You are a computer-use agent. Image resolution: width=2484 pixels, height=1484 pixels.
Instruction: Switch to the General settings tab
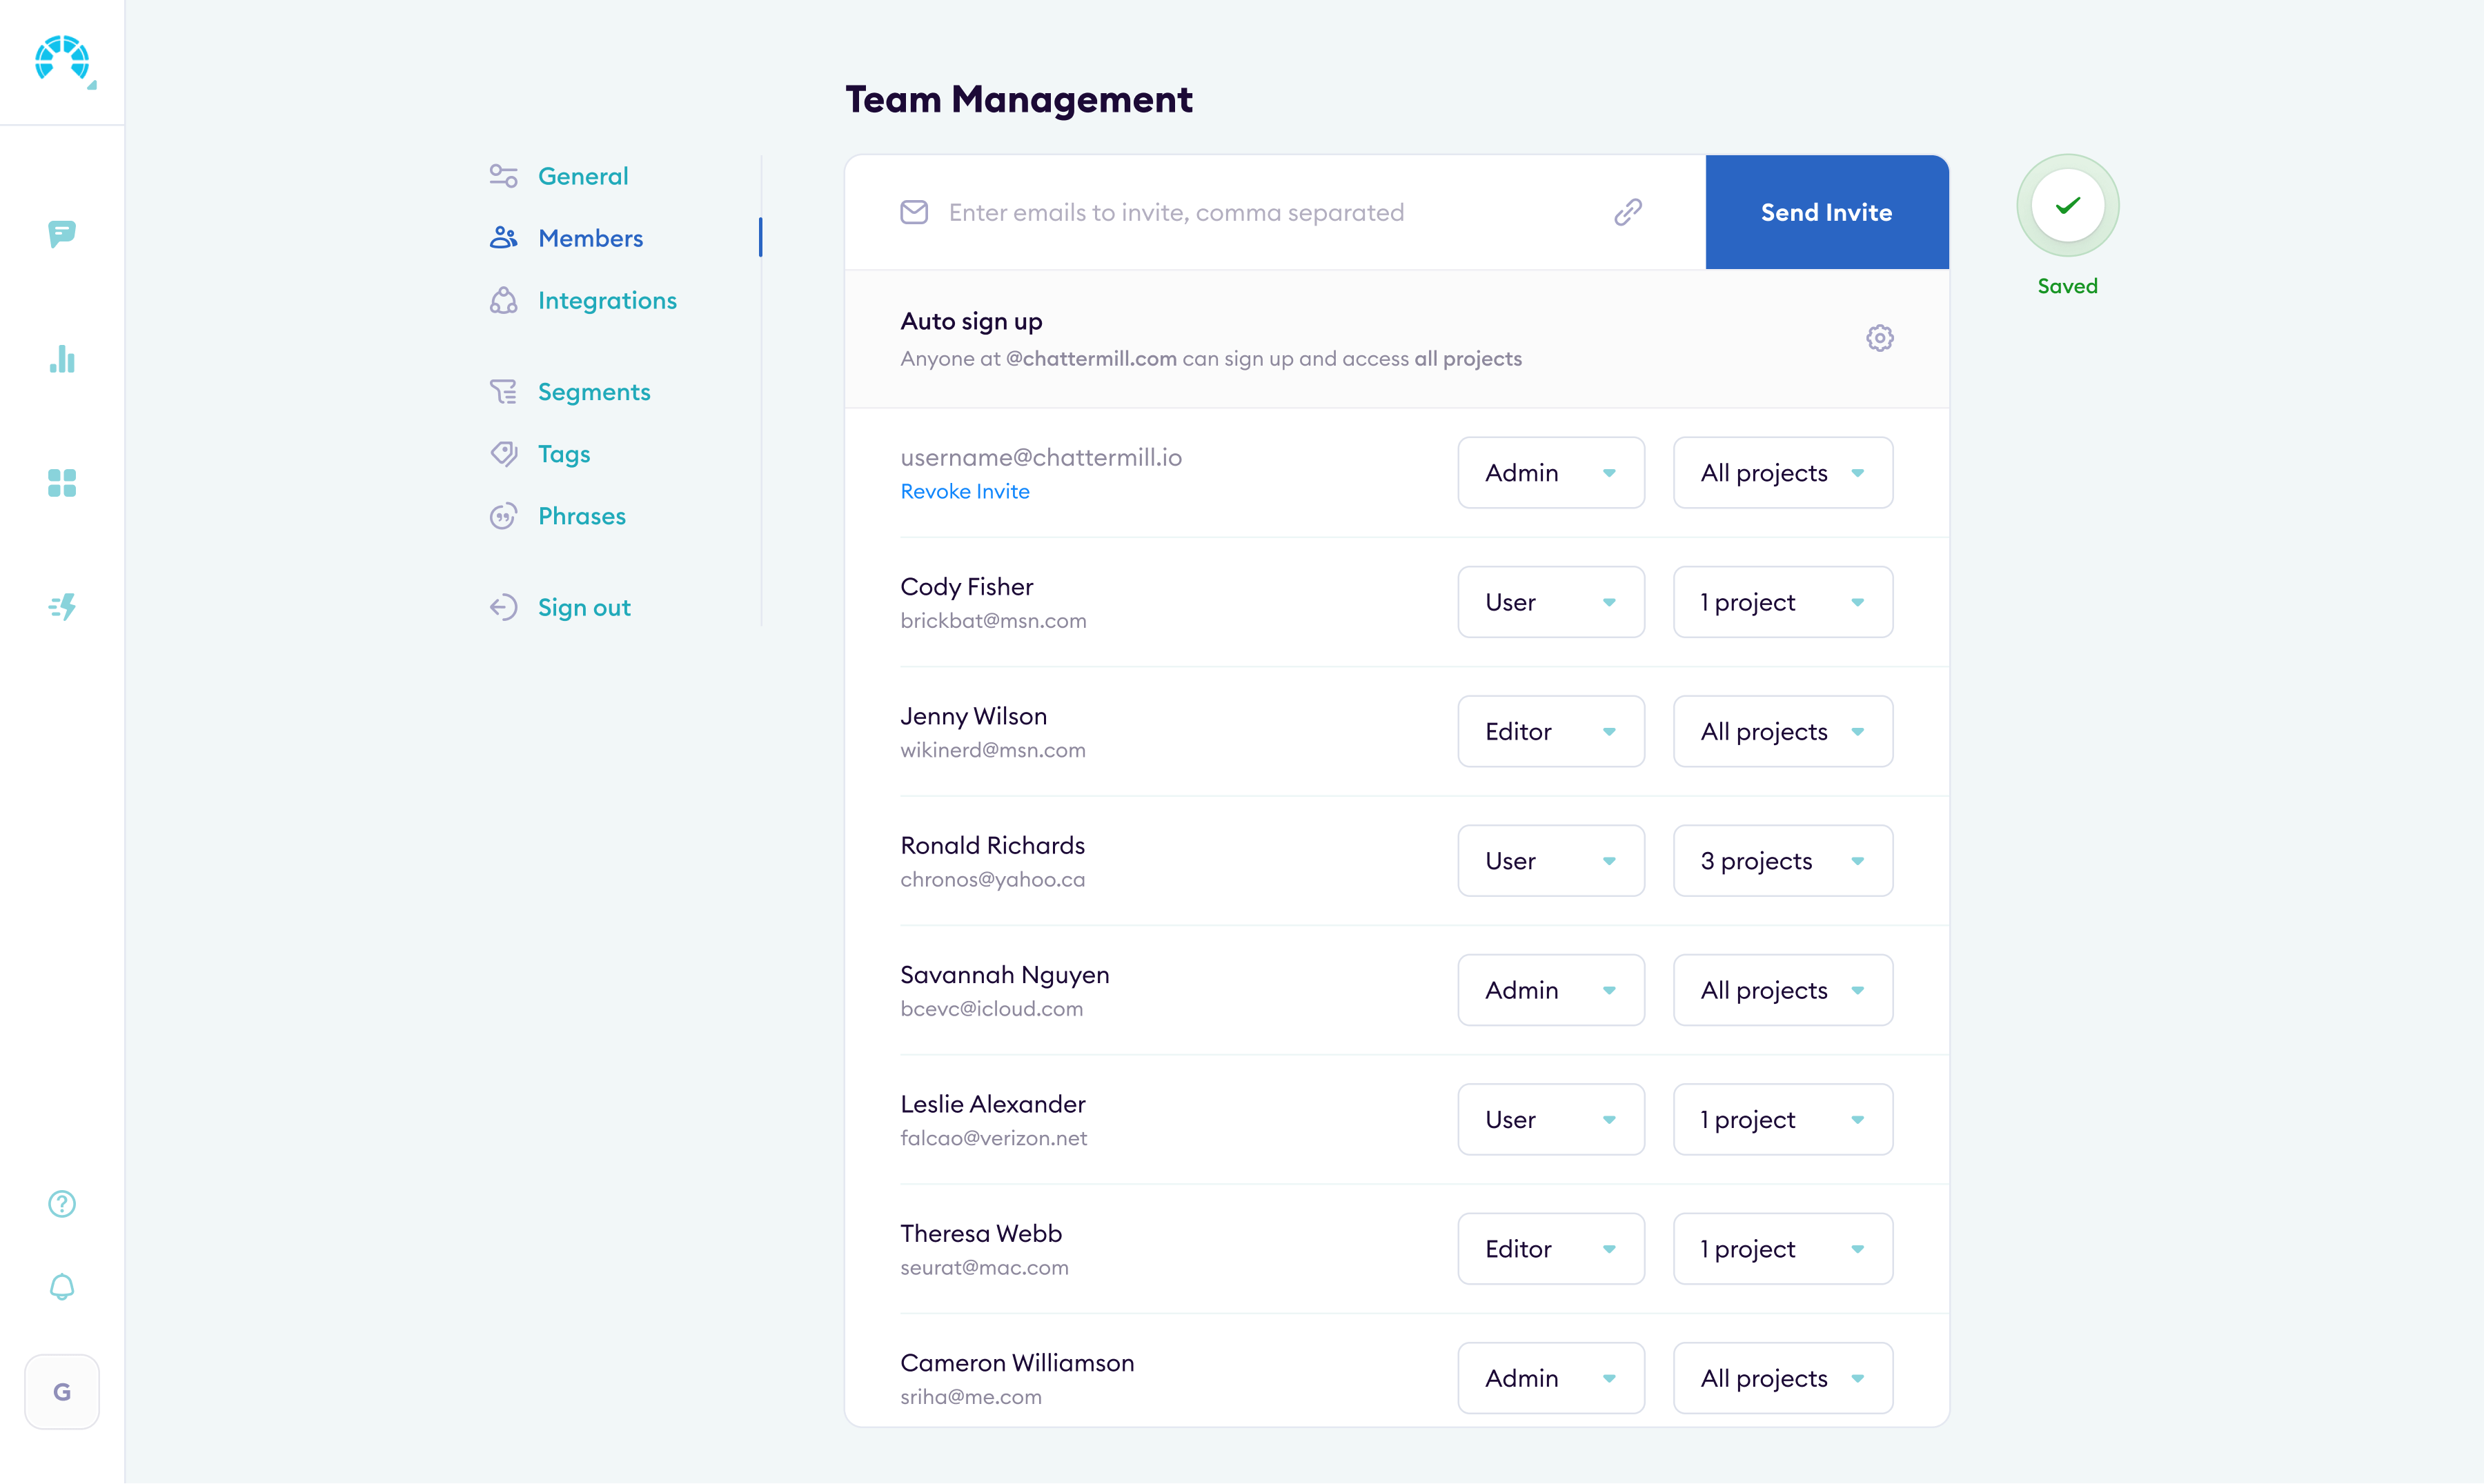click(583, 175)
